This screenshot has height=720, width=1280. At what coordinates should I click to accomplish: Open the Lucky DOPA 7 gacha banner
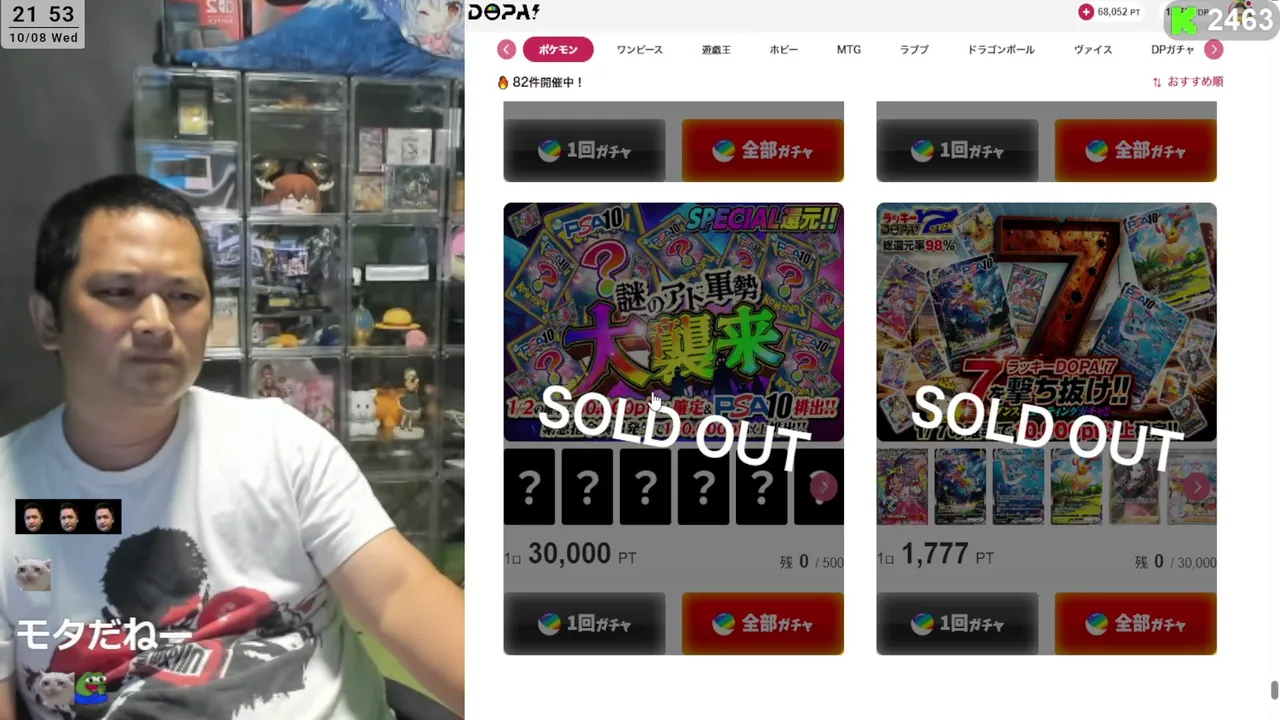pos(1046,322)
